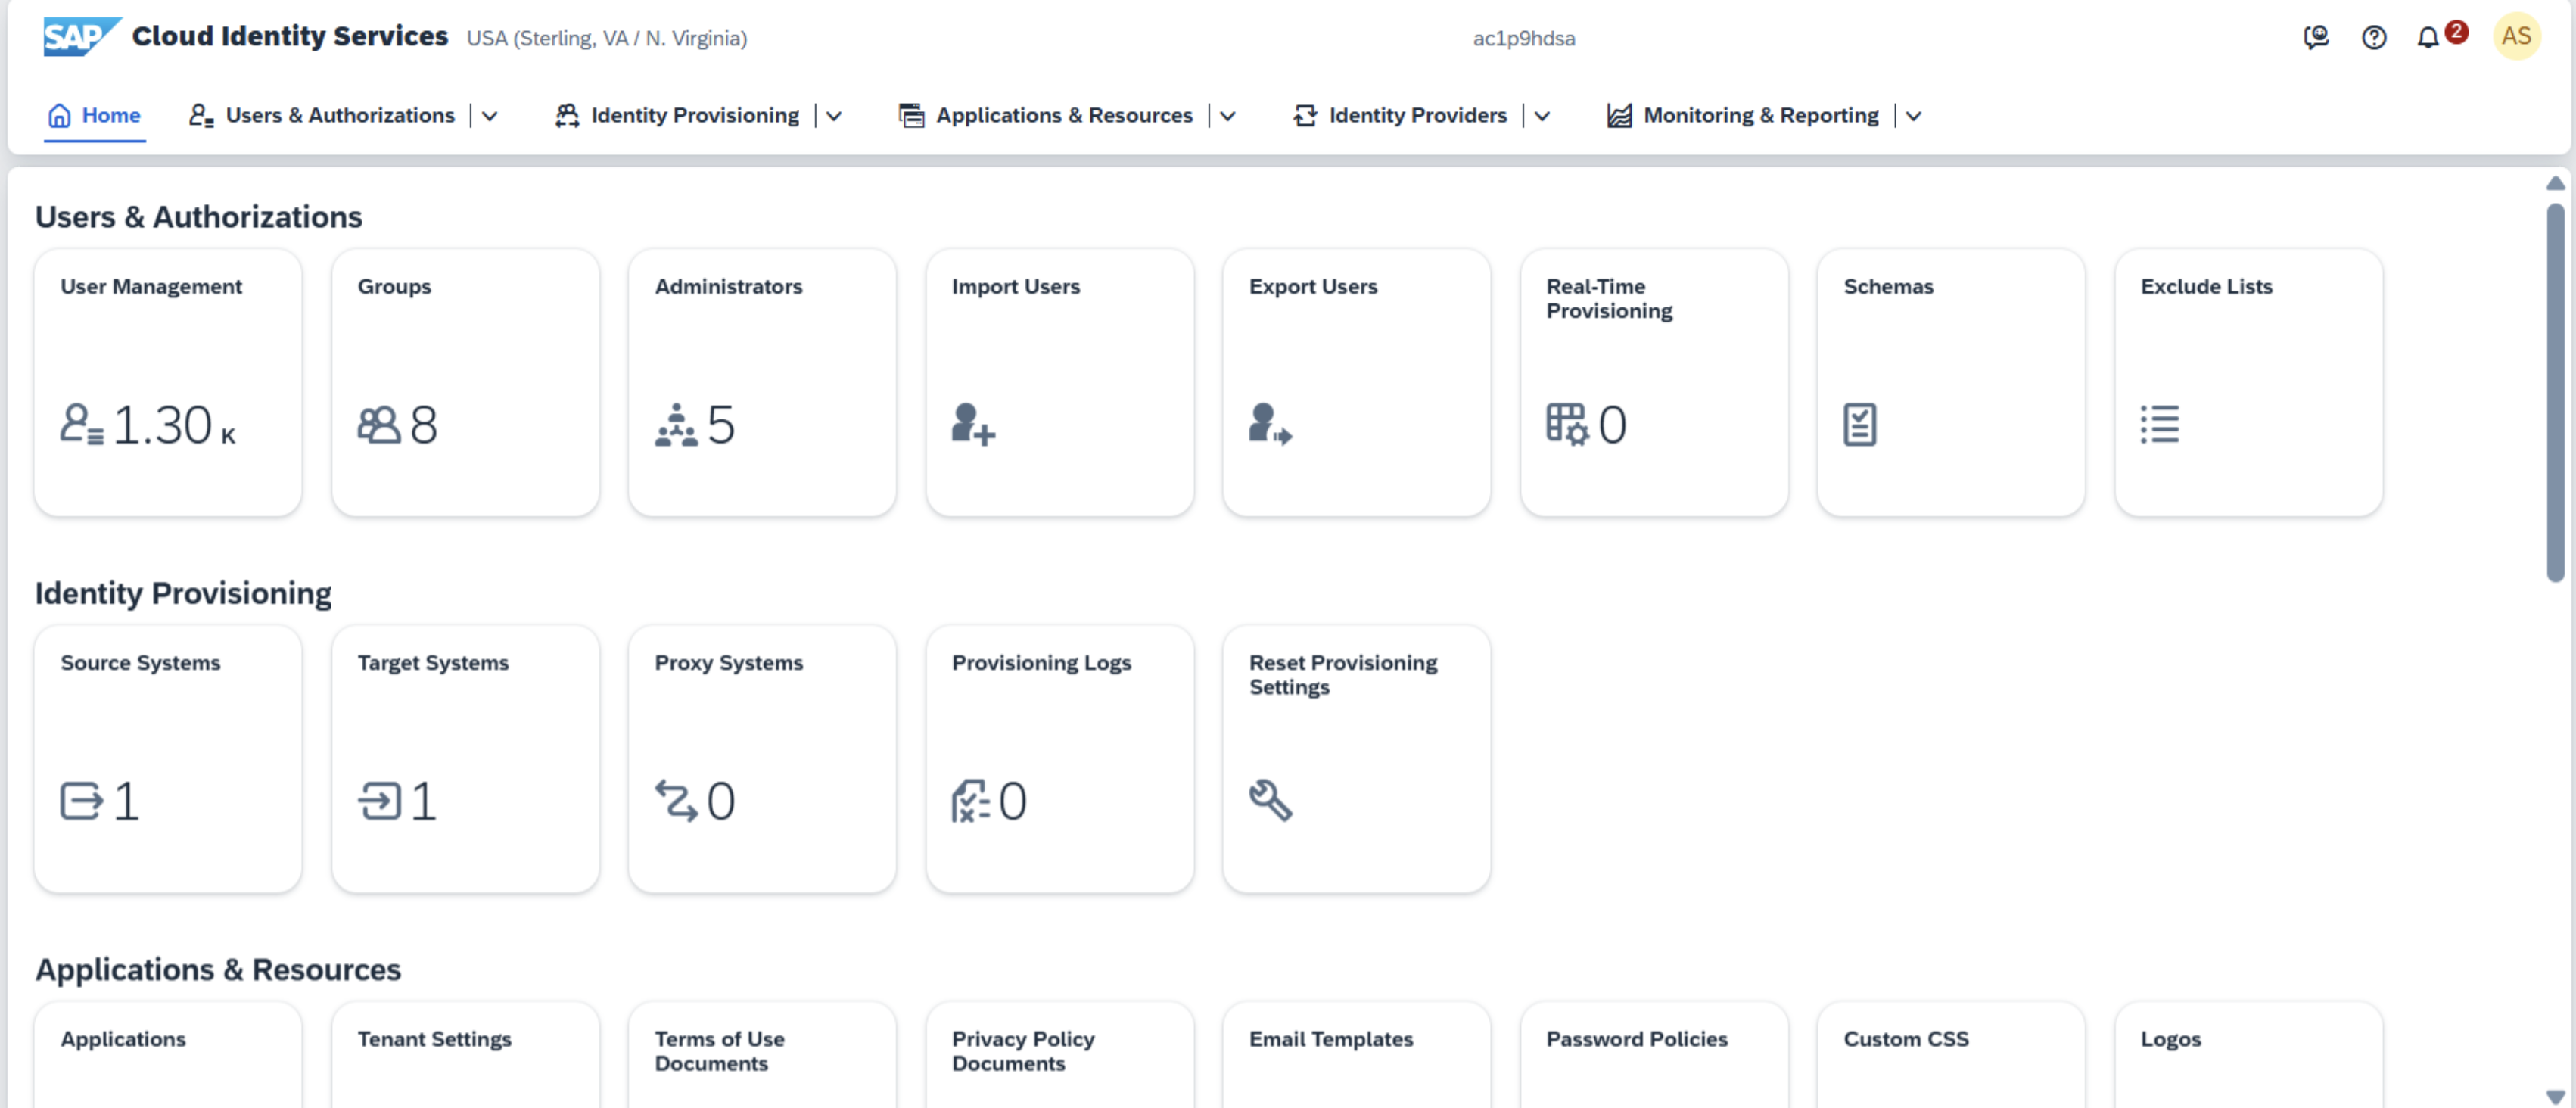This screenshot has height=1108, width=2576.
Task: Click the Schemas checklist icon
Action: [x=1859, y=424]
